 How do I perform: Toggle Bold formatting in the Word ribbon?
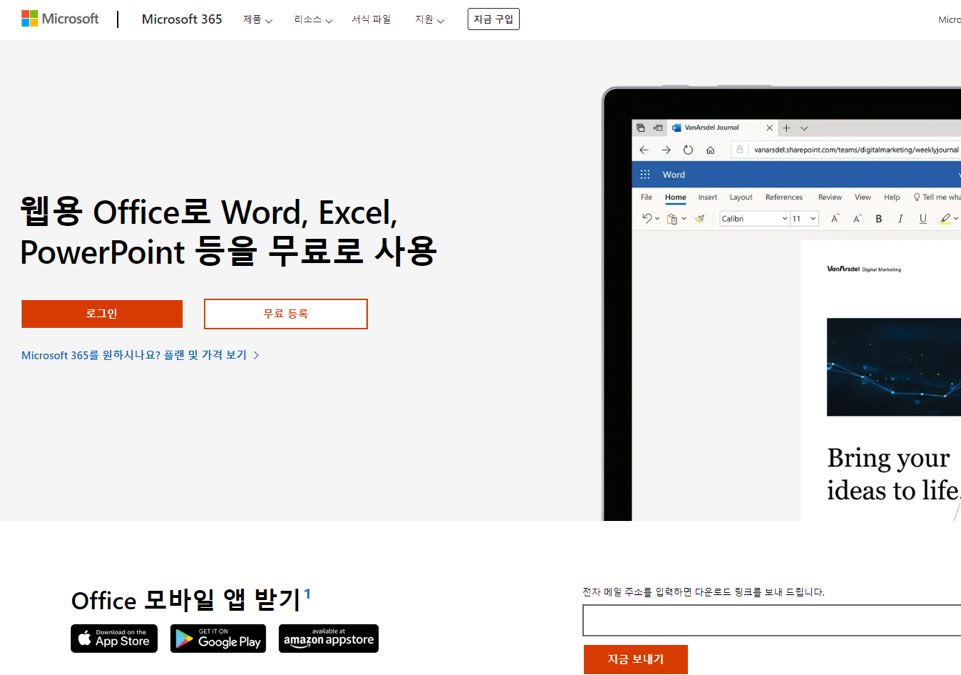[877, 218]
